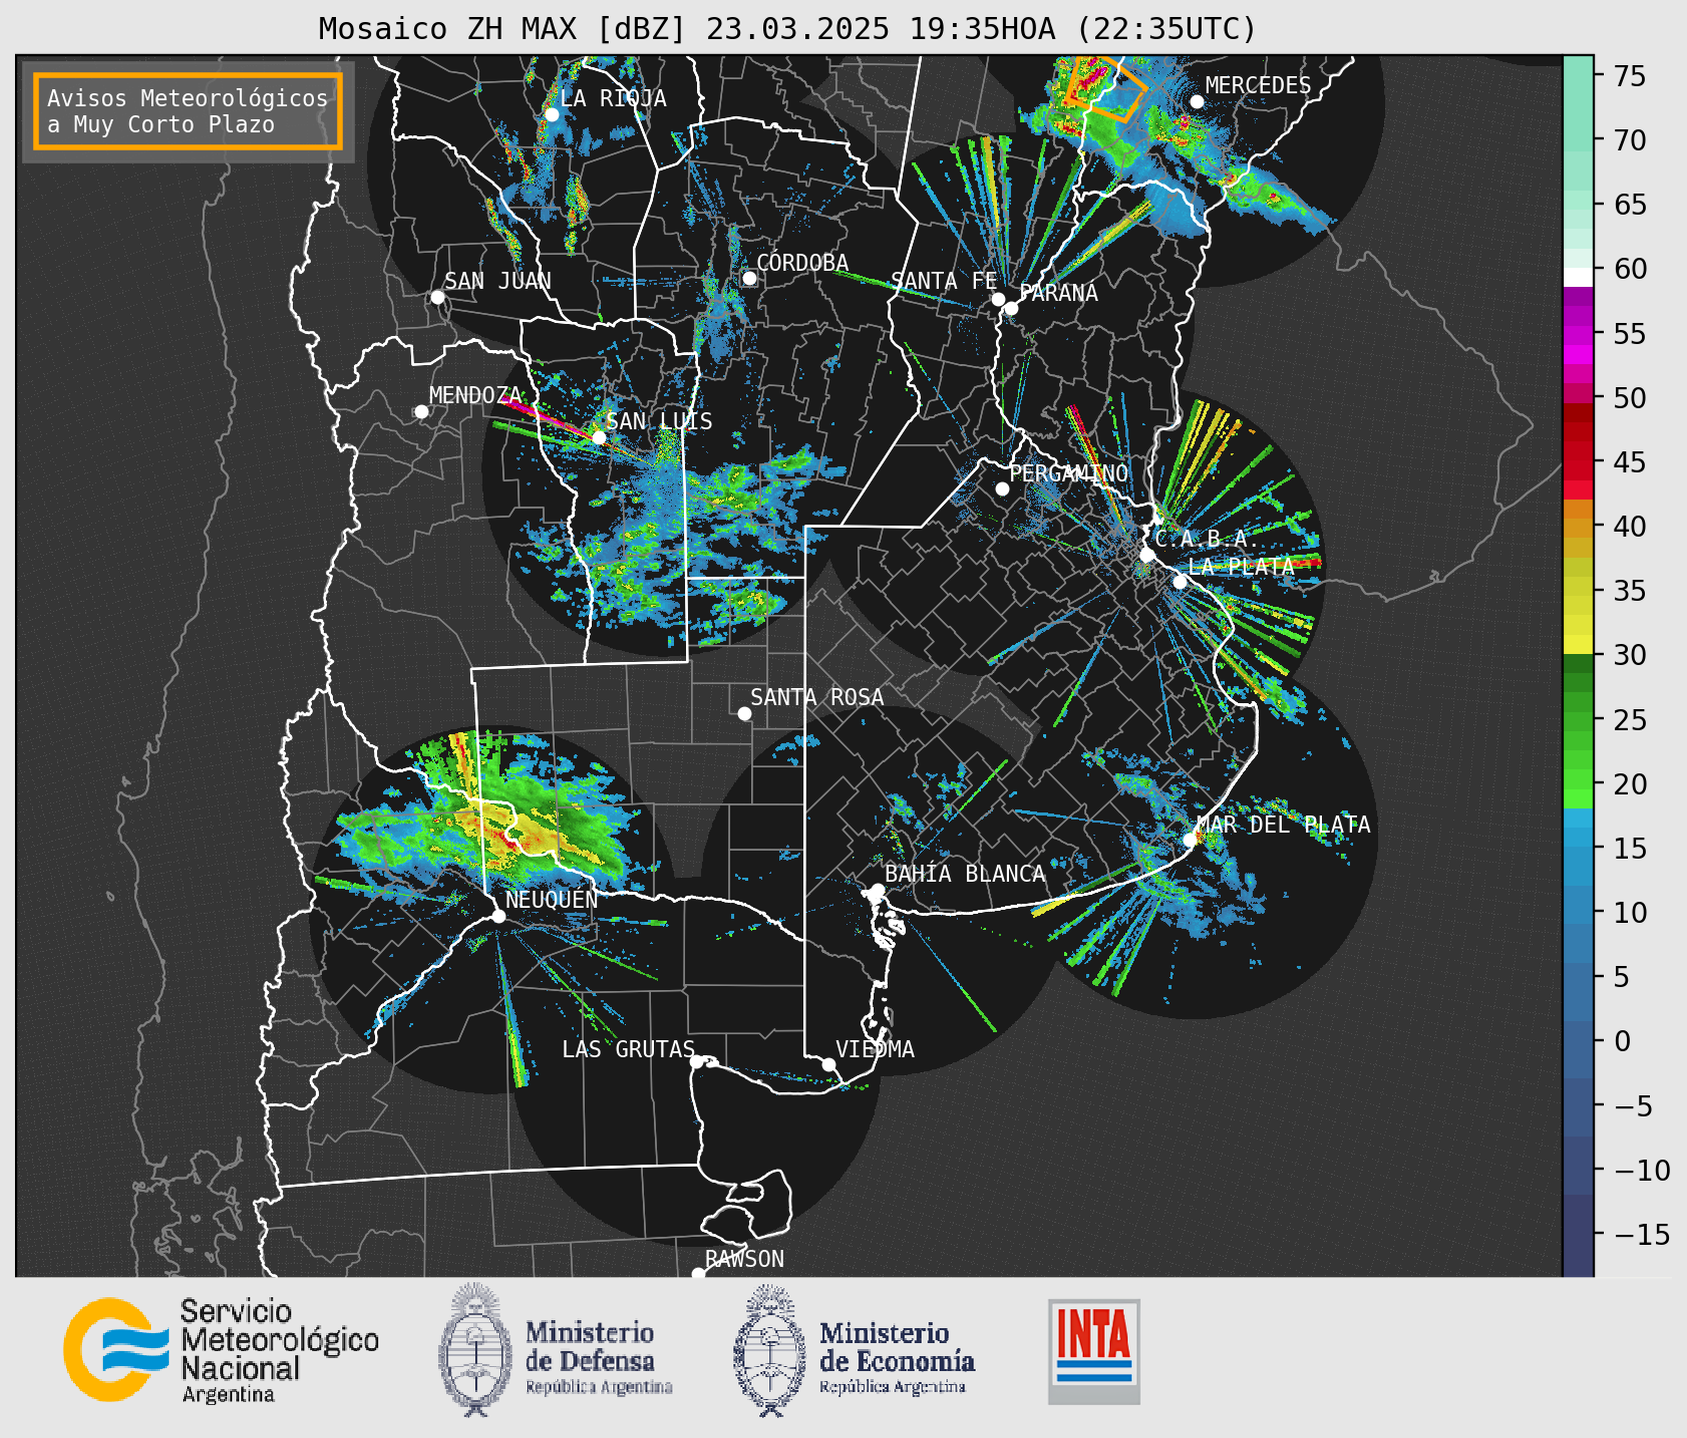Click the LA RIOJA city marker
The image size is (1687, 1438).
coord(551,114)
